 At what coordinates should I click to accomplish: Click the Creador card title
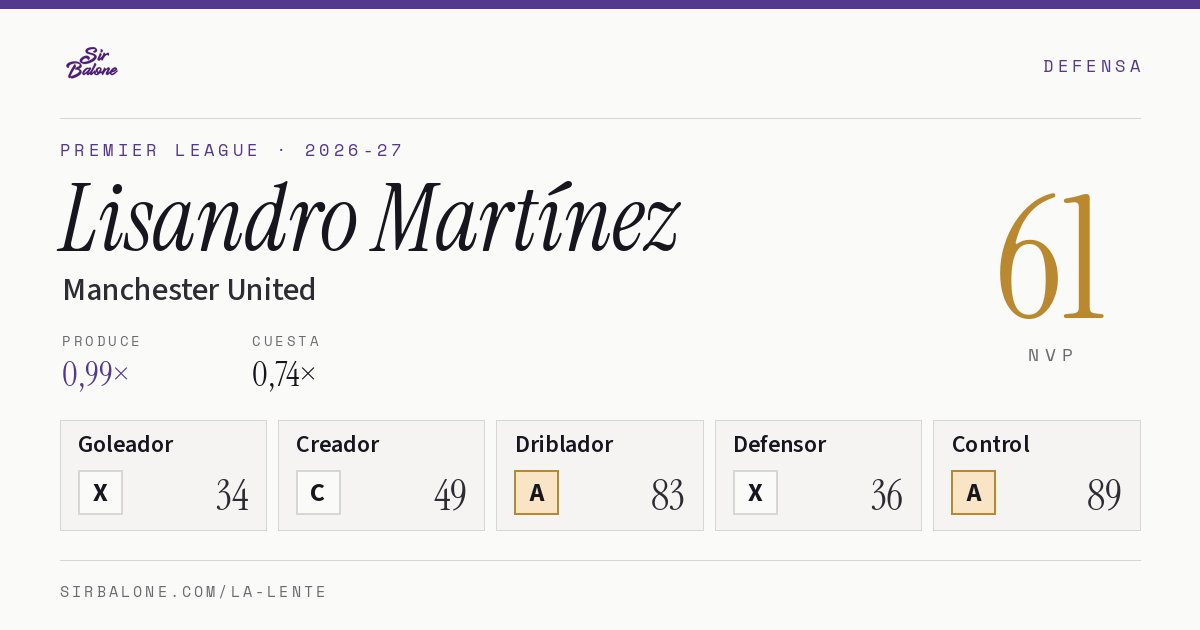(x=337, y=444)
